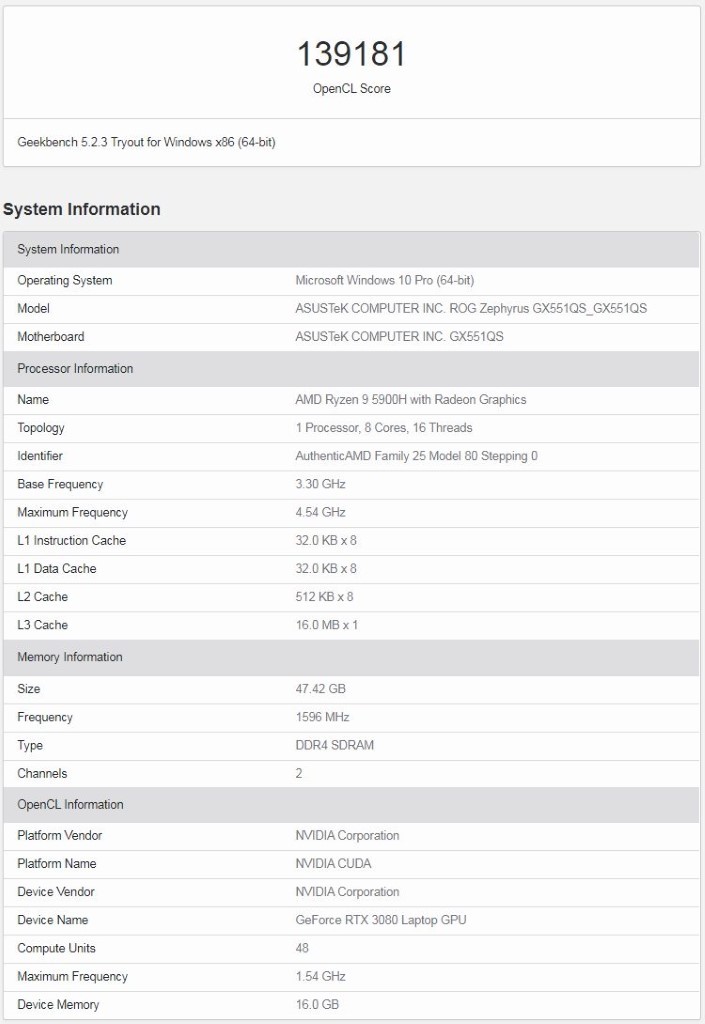The height and width of the screenshot is (1024, 705).
Task: Click the 16.0 GB device memory value
Action: click(x=317, y=1004)
